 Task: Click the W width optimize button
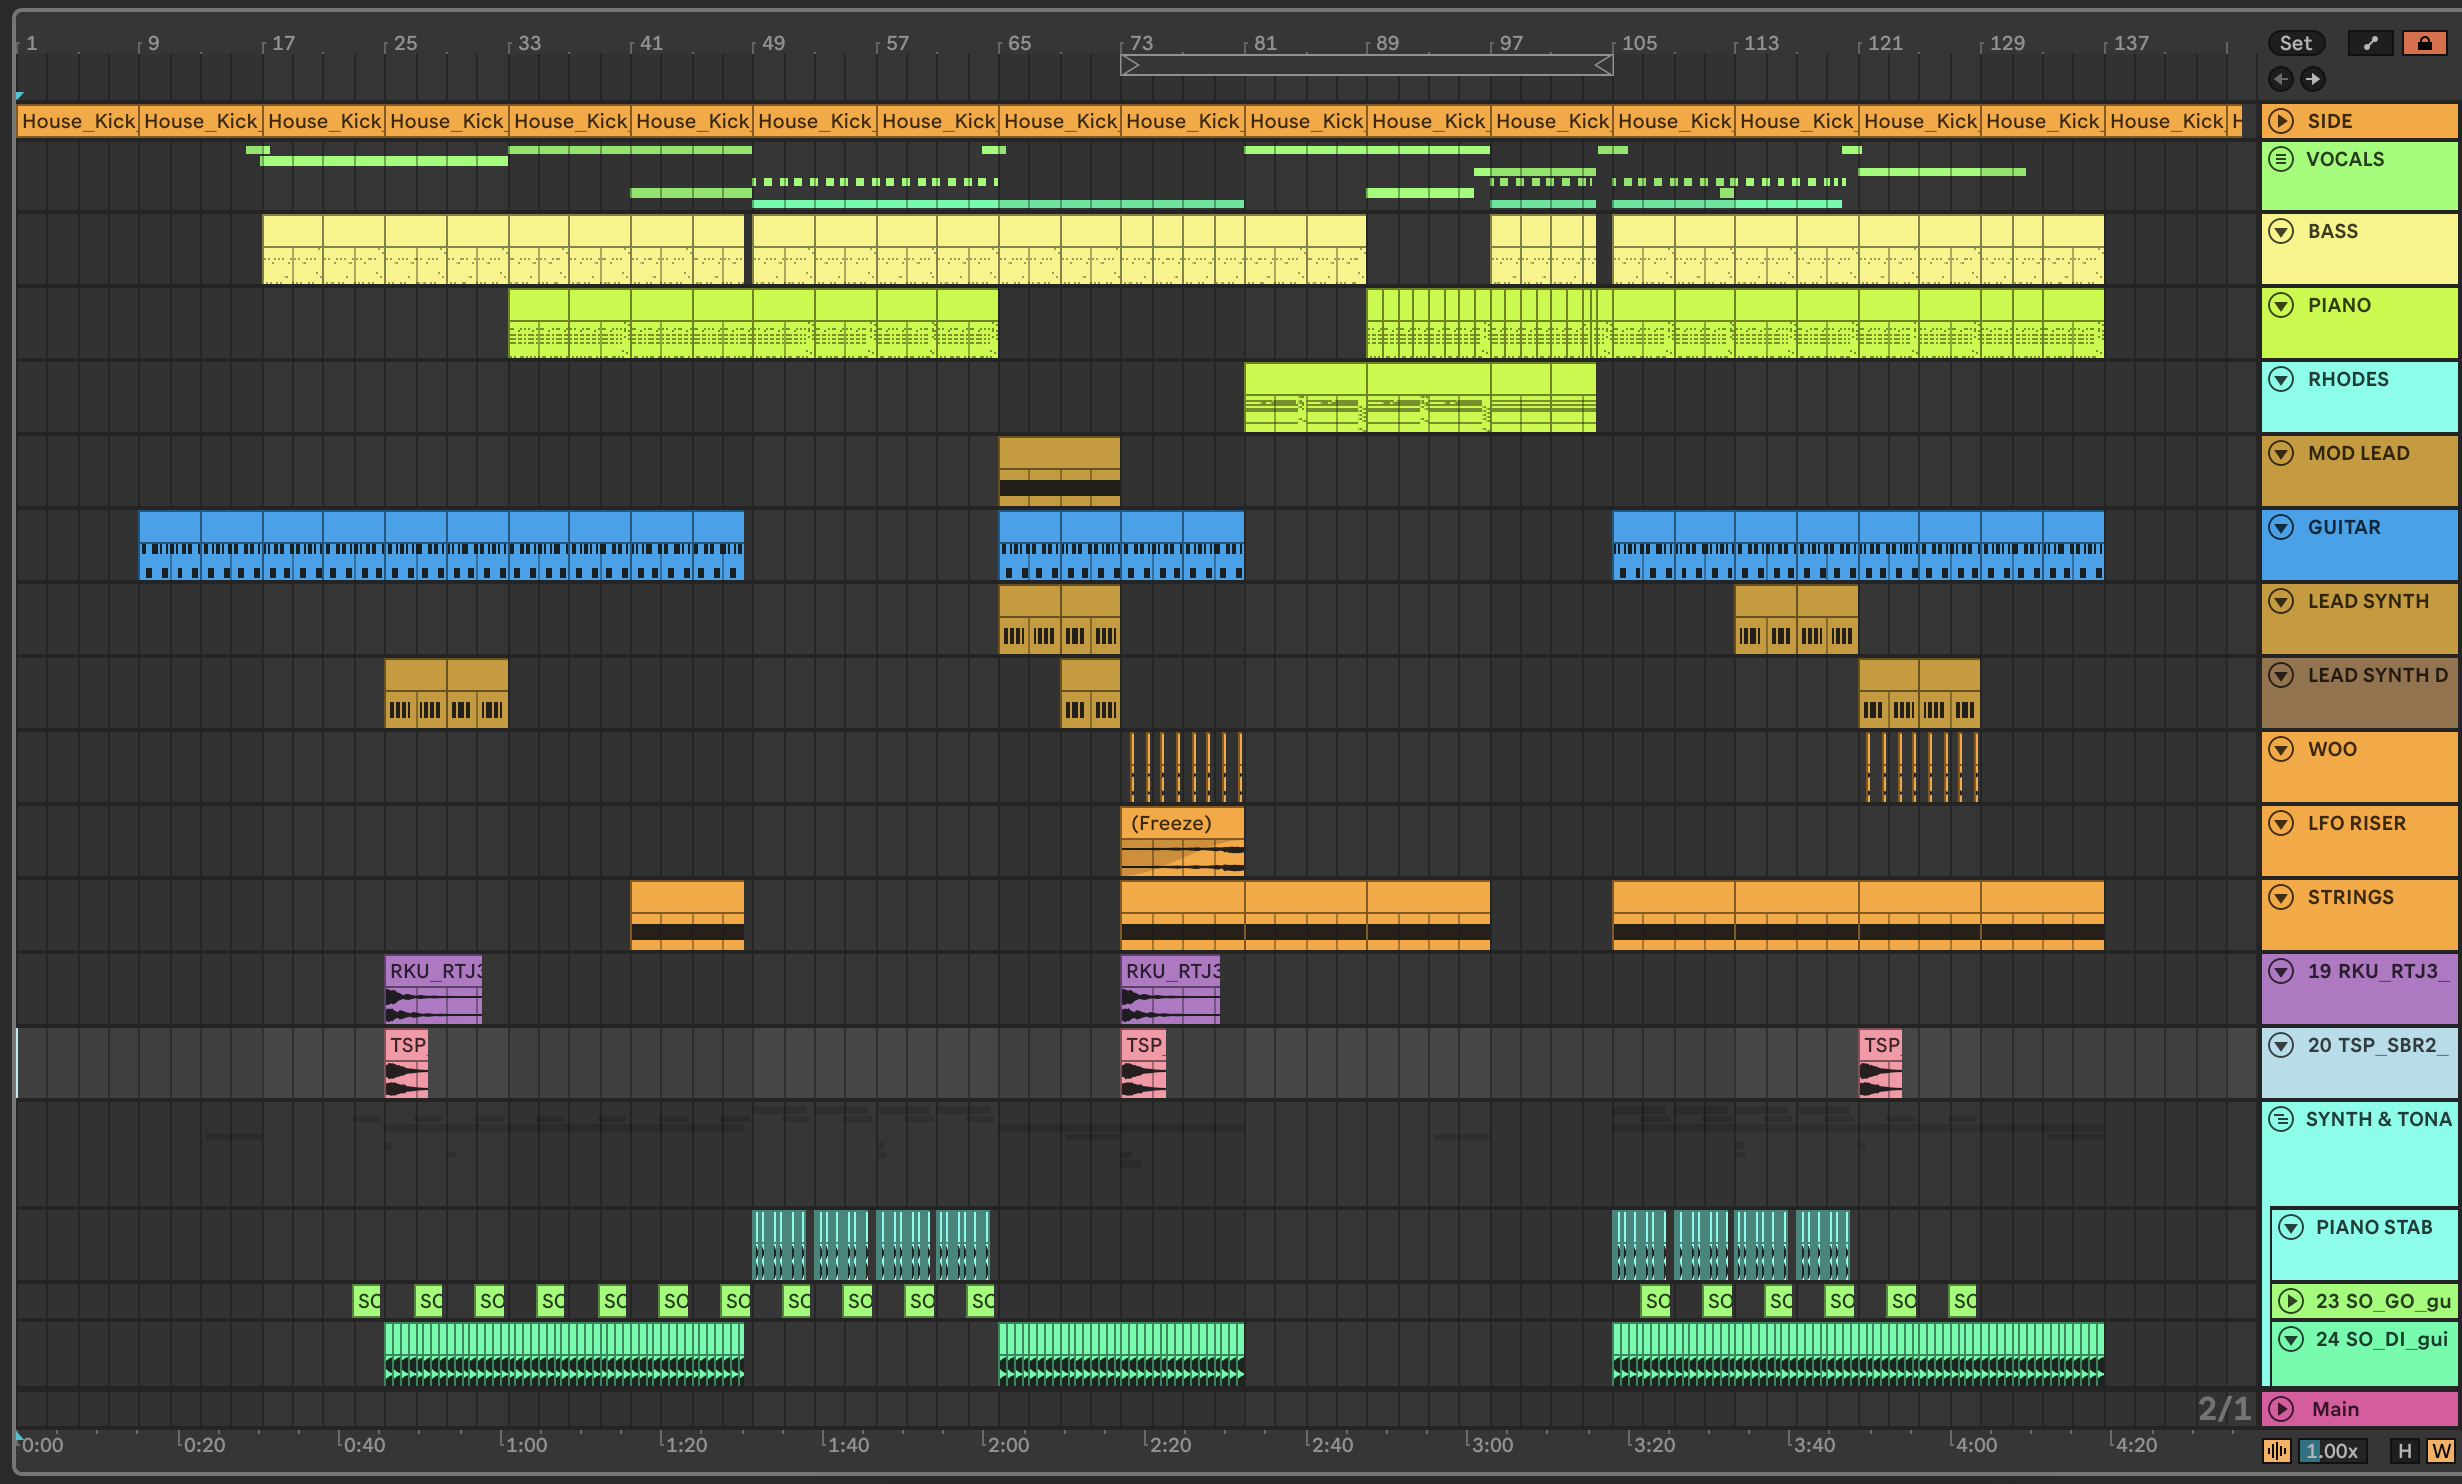pos(2441,1451)
